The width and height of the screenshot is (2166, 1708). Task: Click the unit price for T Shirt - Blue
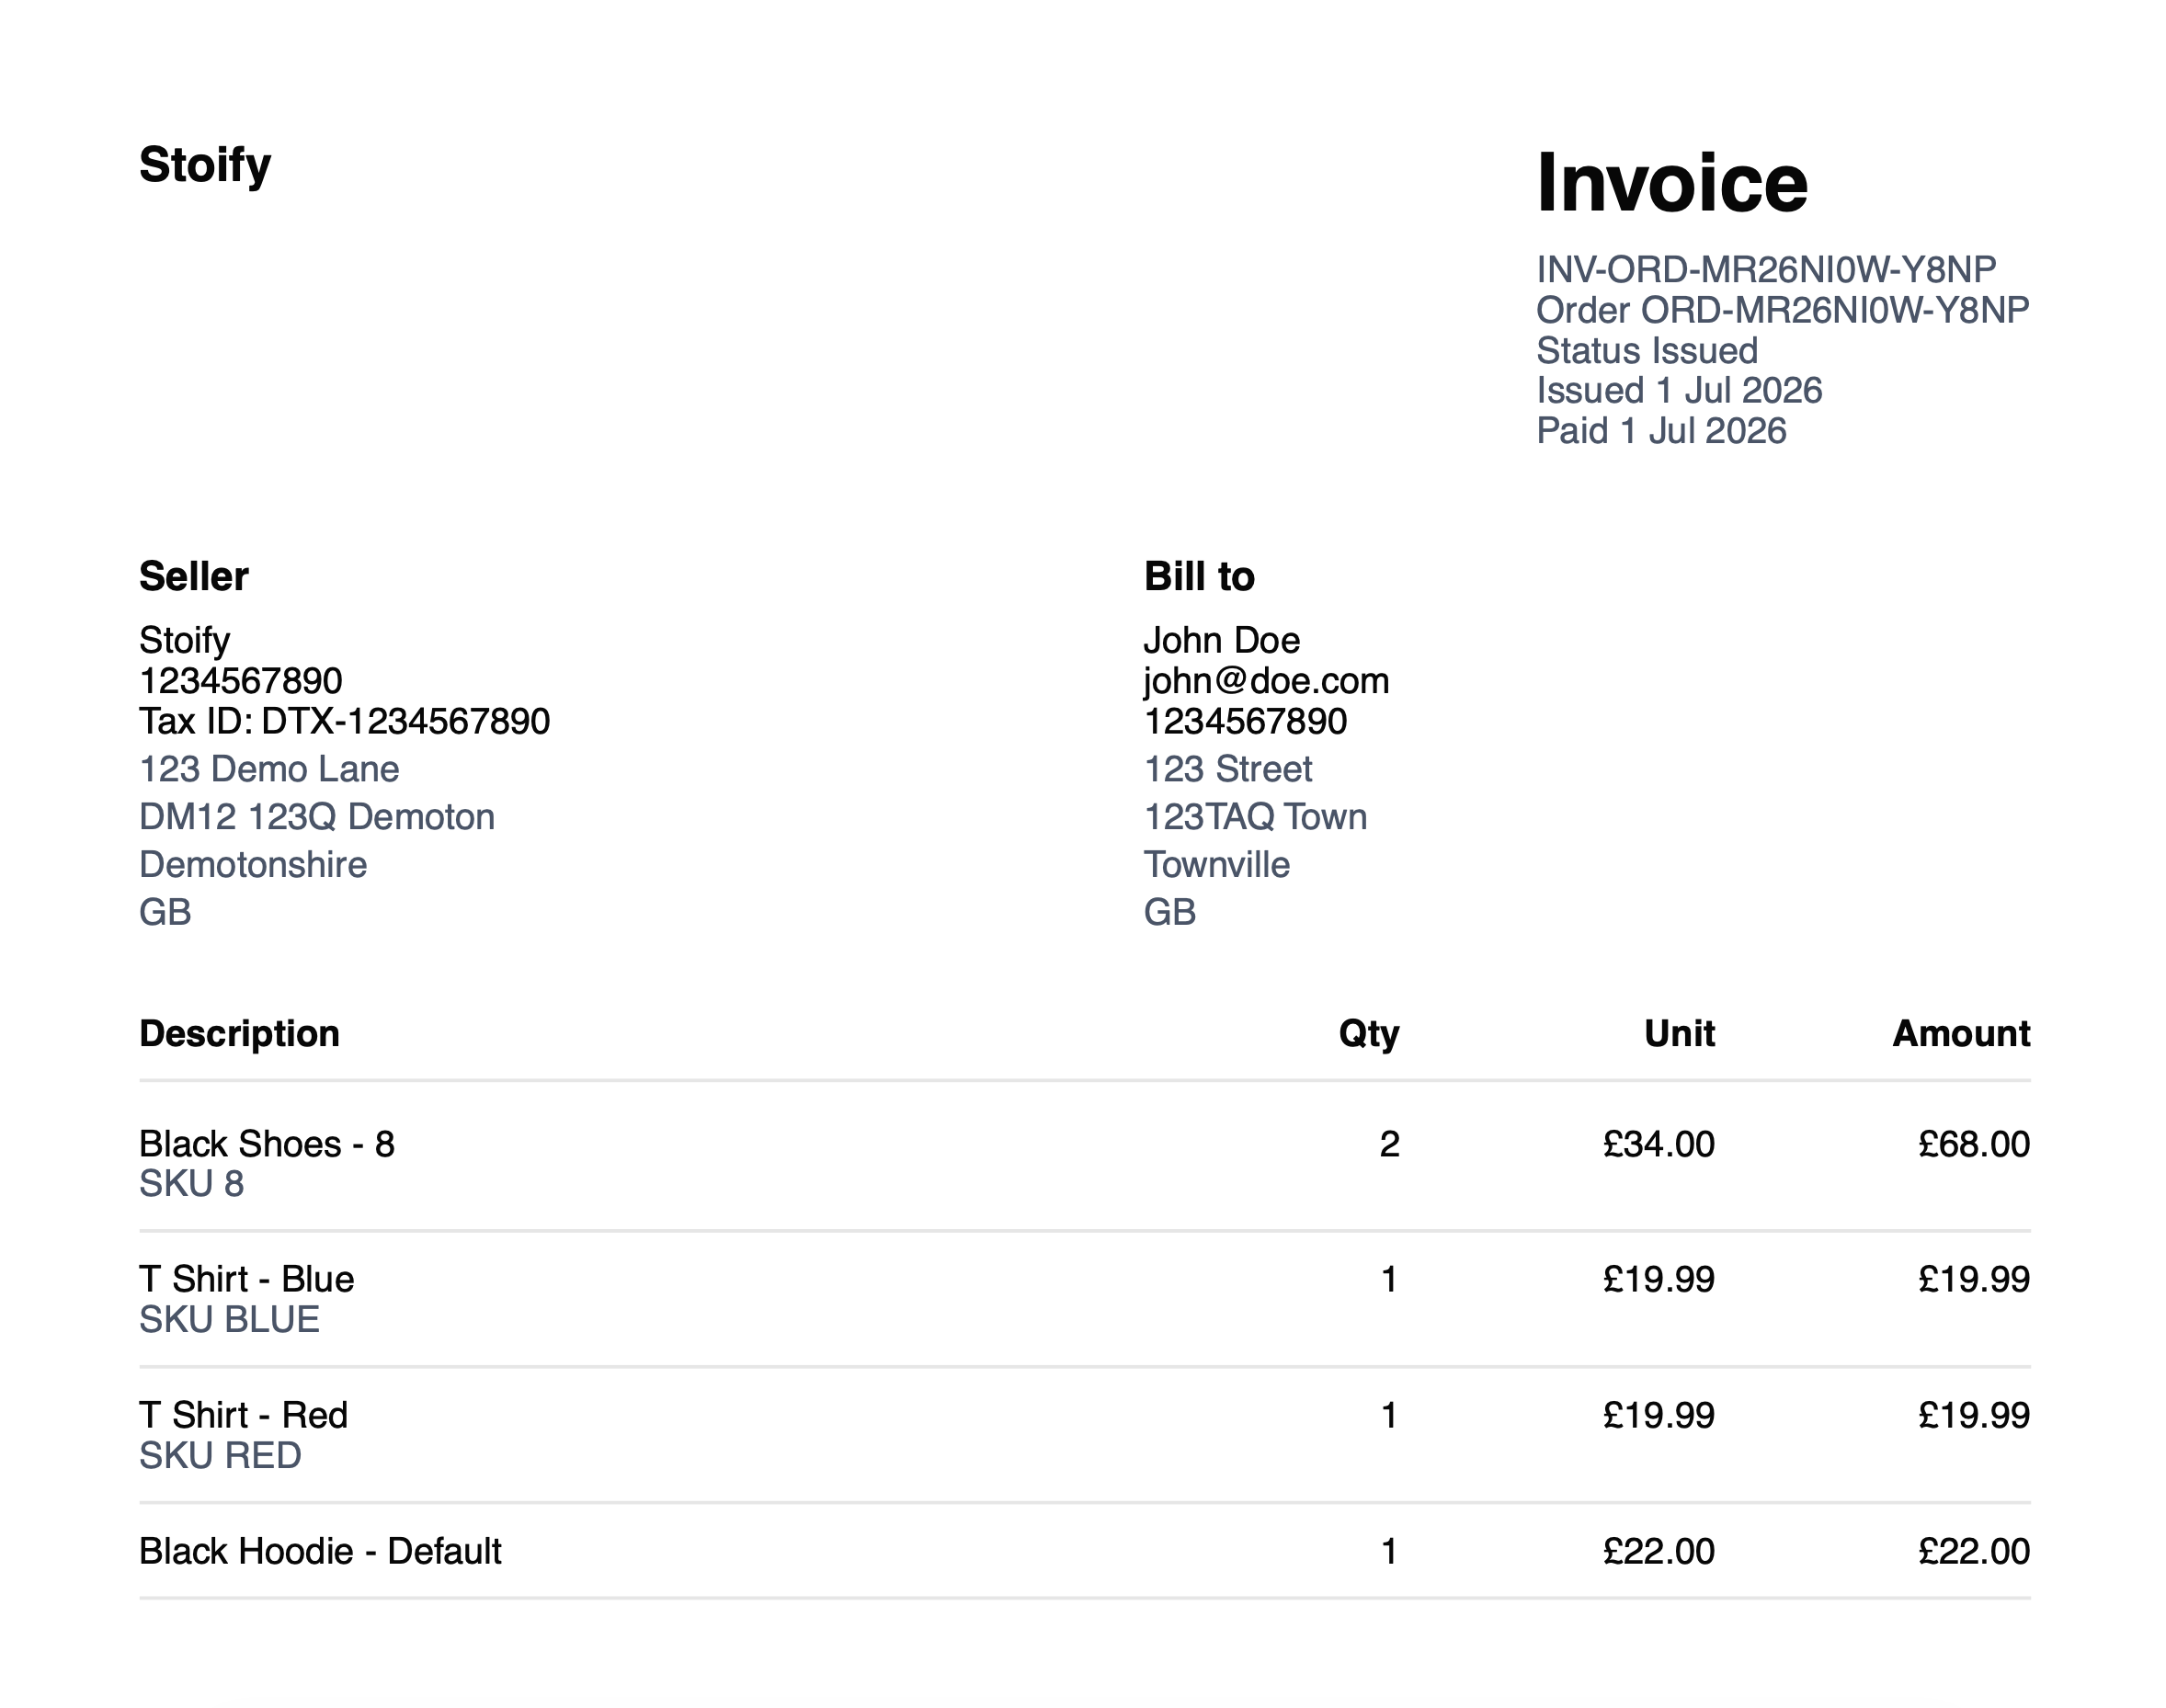click(1658, 1280)
